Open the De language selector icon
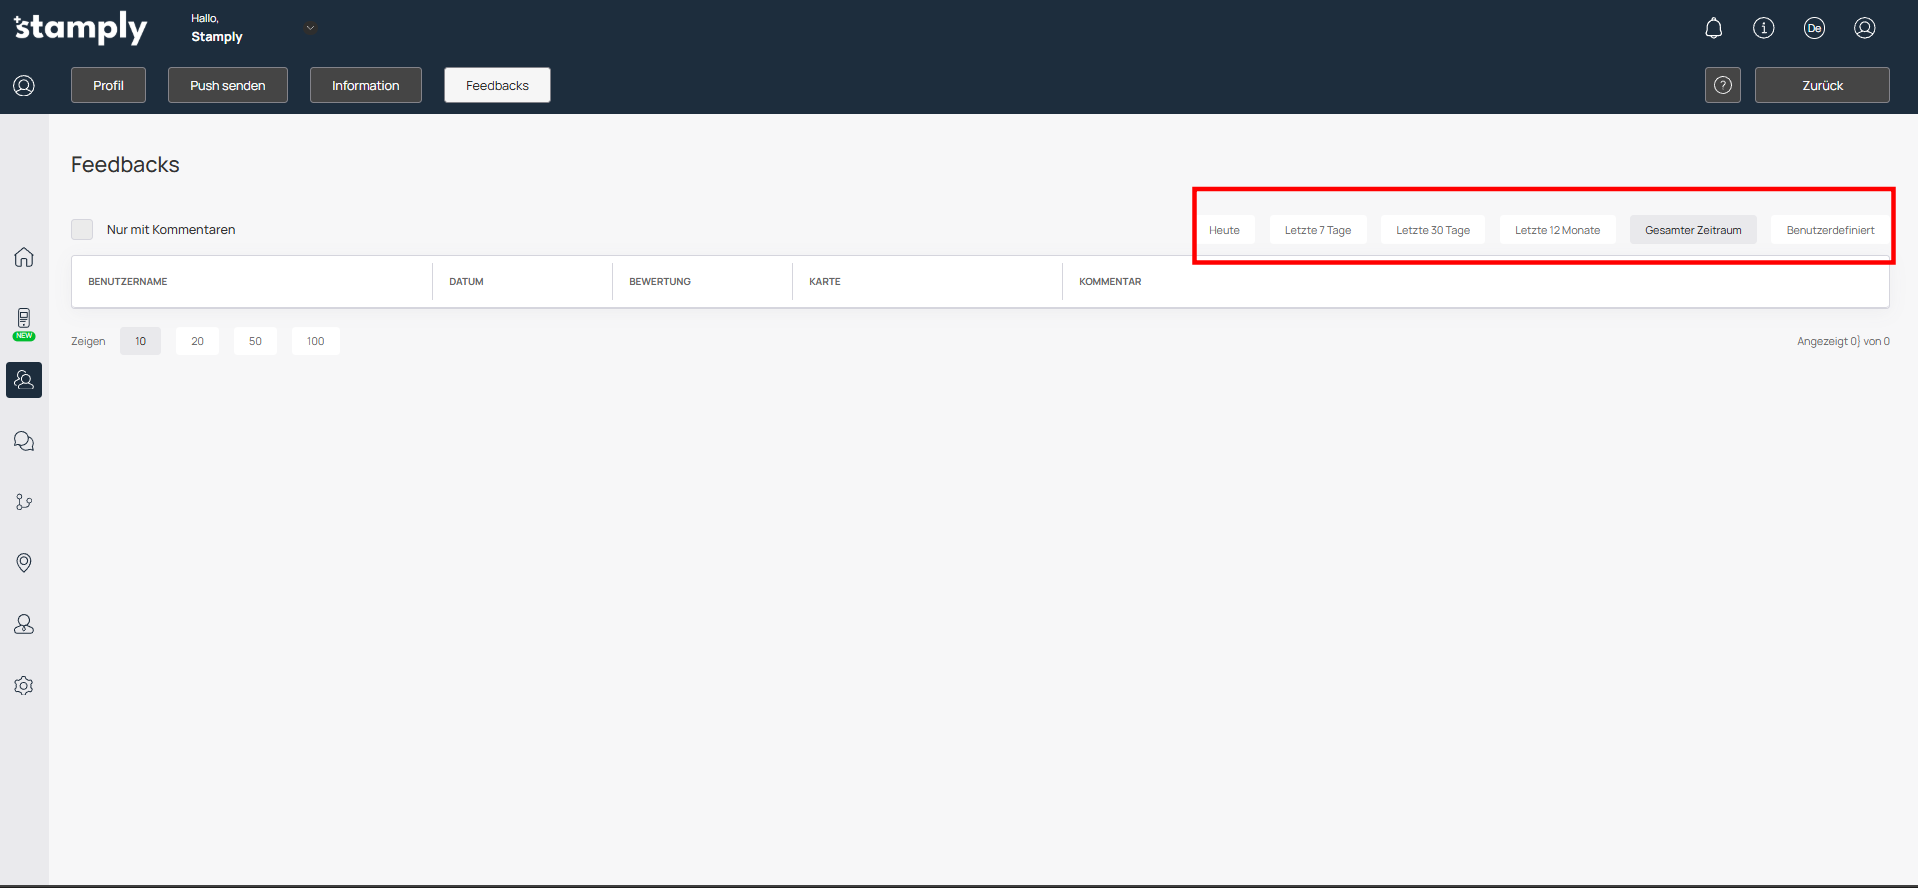The image size is (1918, 888). [x=1814, y=28]
